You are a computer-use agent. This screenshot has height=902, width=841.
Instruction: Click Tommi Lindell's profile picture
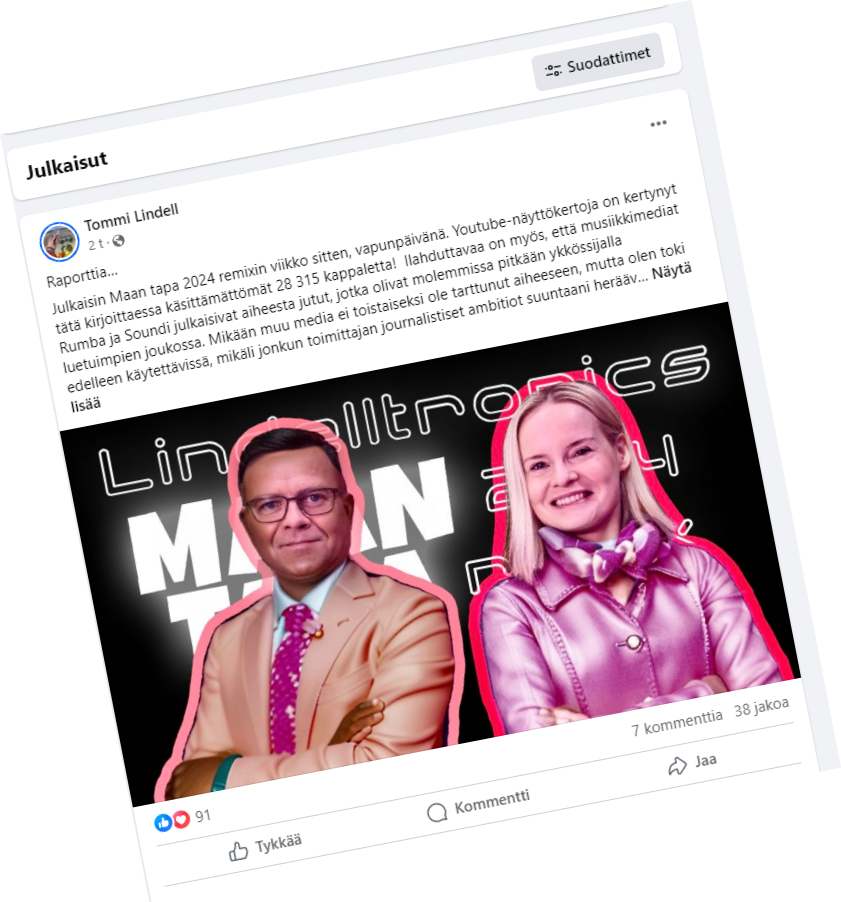tap(59, 242)
